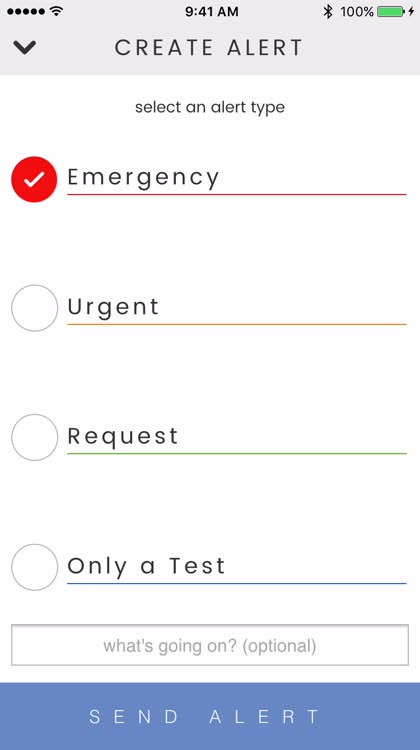
Task: Tap the Emergency alert type label
Action: coord(143,178)
